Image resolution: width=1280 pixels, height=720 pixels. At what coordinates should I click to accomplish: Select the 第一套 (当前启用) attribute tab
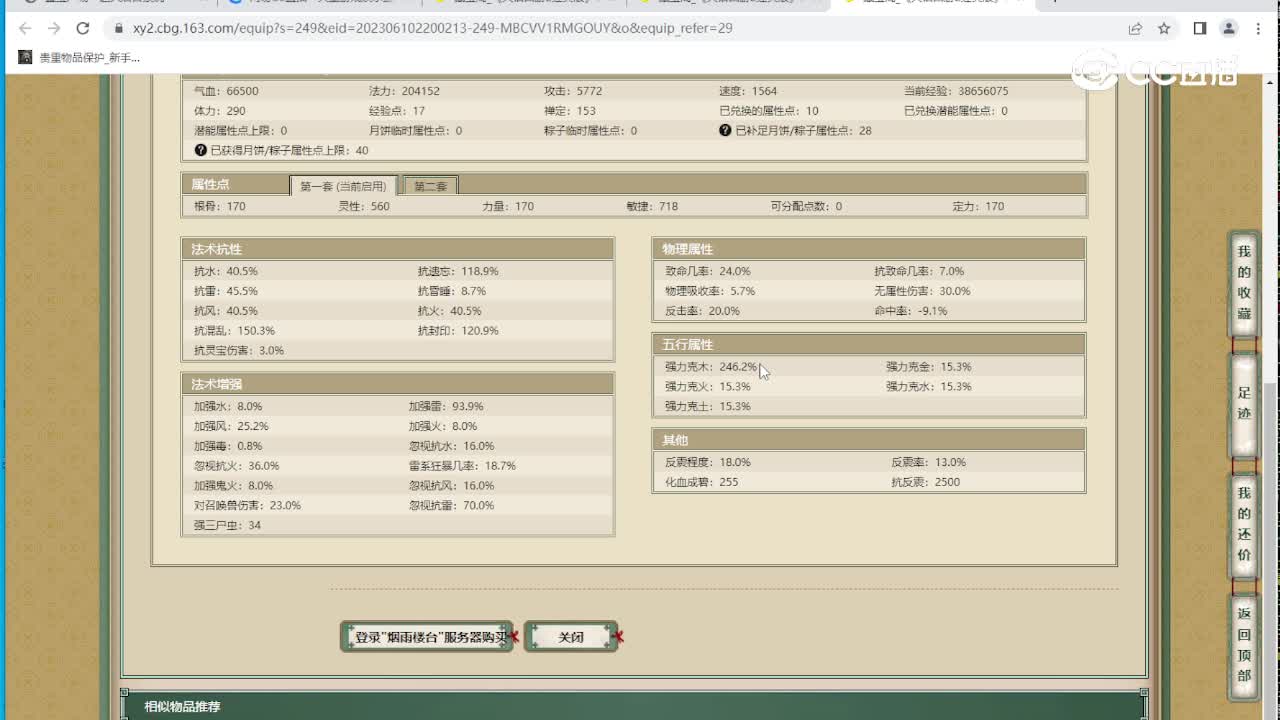point(343,186)
